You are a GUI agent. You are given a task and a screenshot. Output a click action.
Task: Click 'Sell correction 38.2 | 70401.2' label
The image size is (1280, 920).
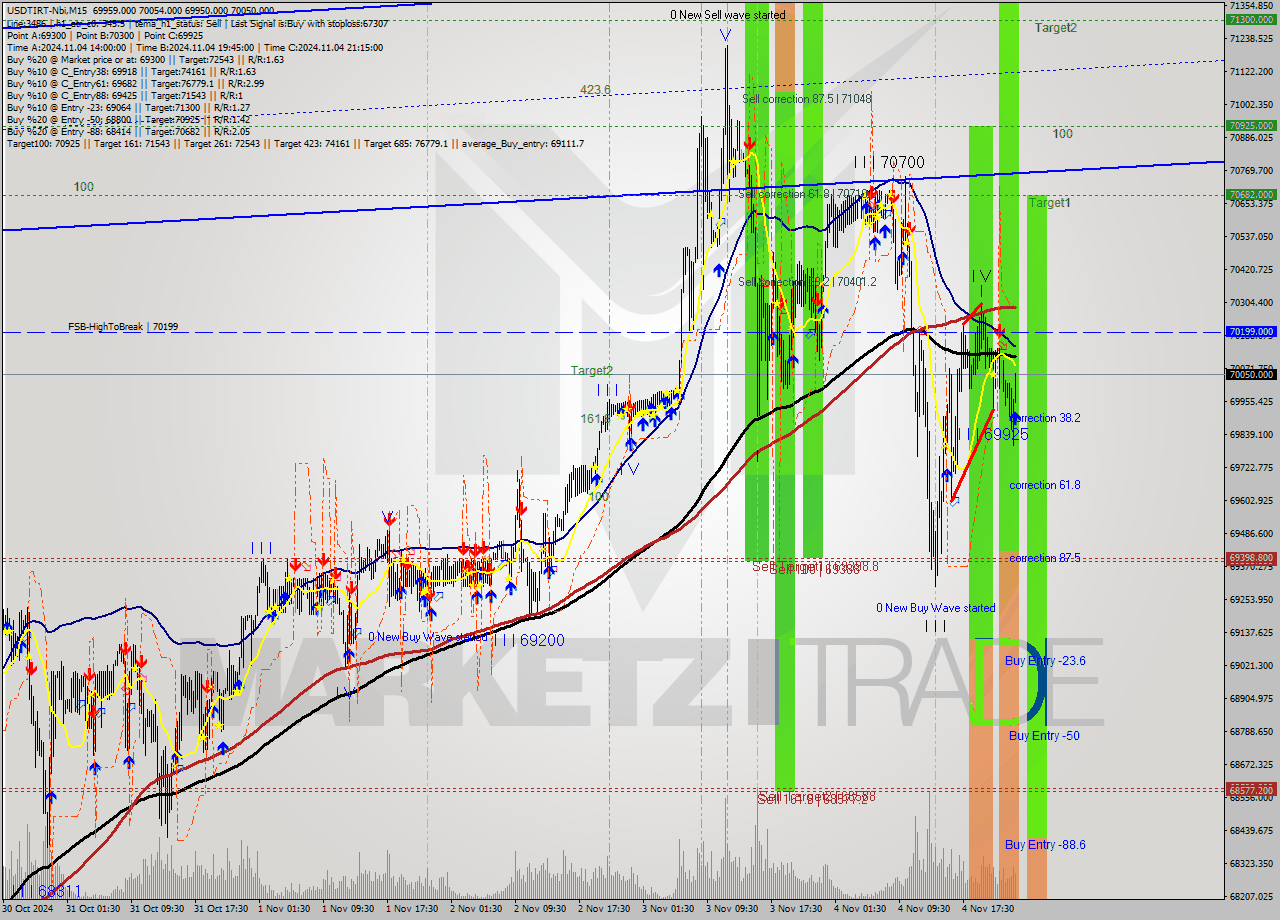click(x=807, y=282)
